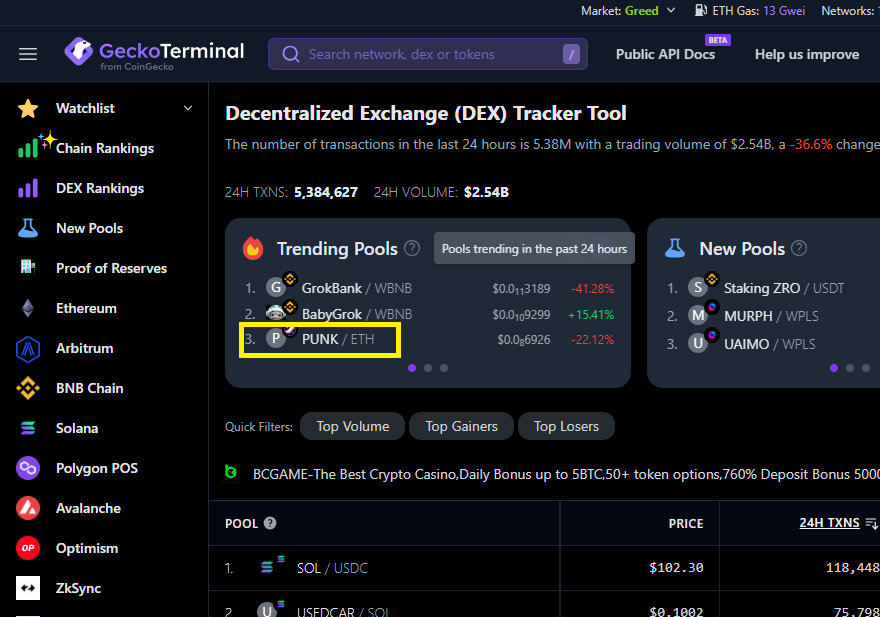
Task: Click the GrokBank token avatar
Action: (276, 288)
